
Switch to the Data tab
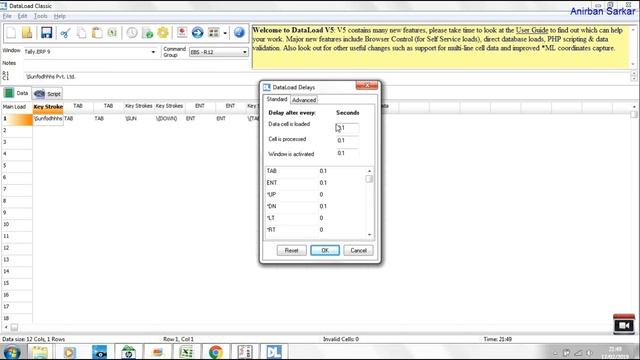[x=17, y=93]
